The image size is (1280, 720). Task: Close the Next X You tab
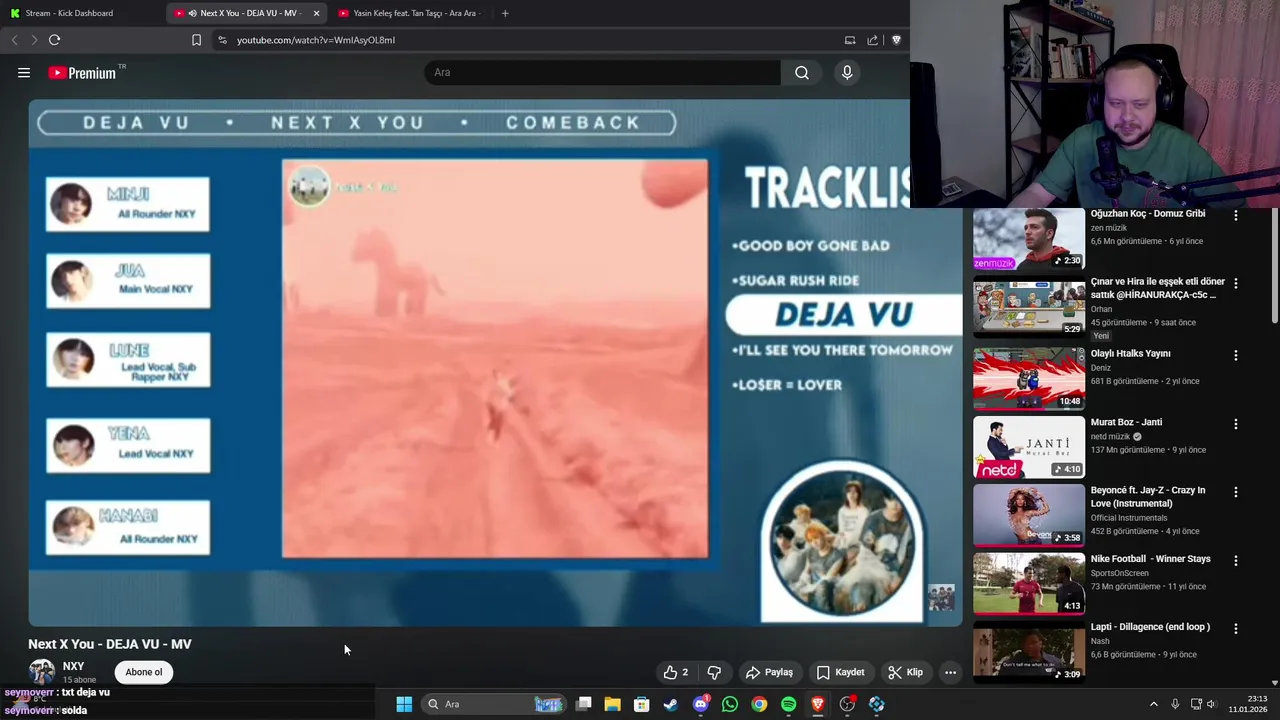click(316, 13)
